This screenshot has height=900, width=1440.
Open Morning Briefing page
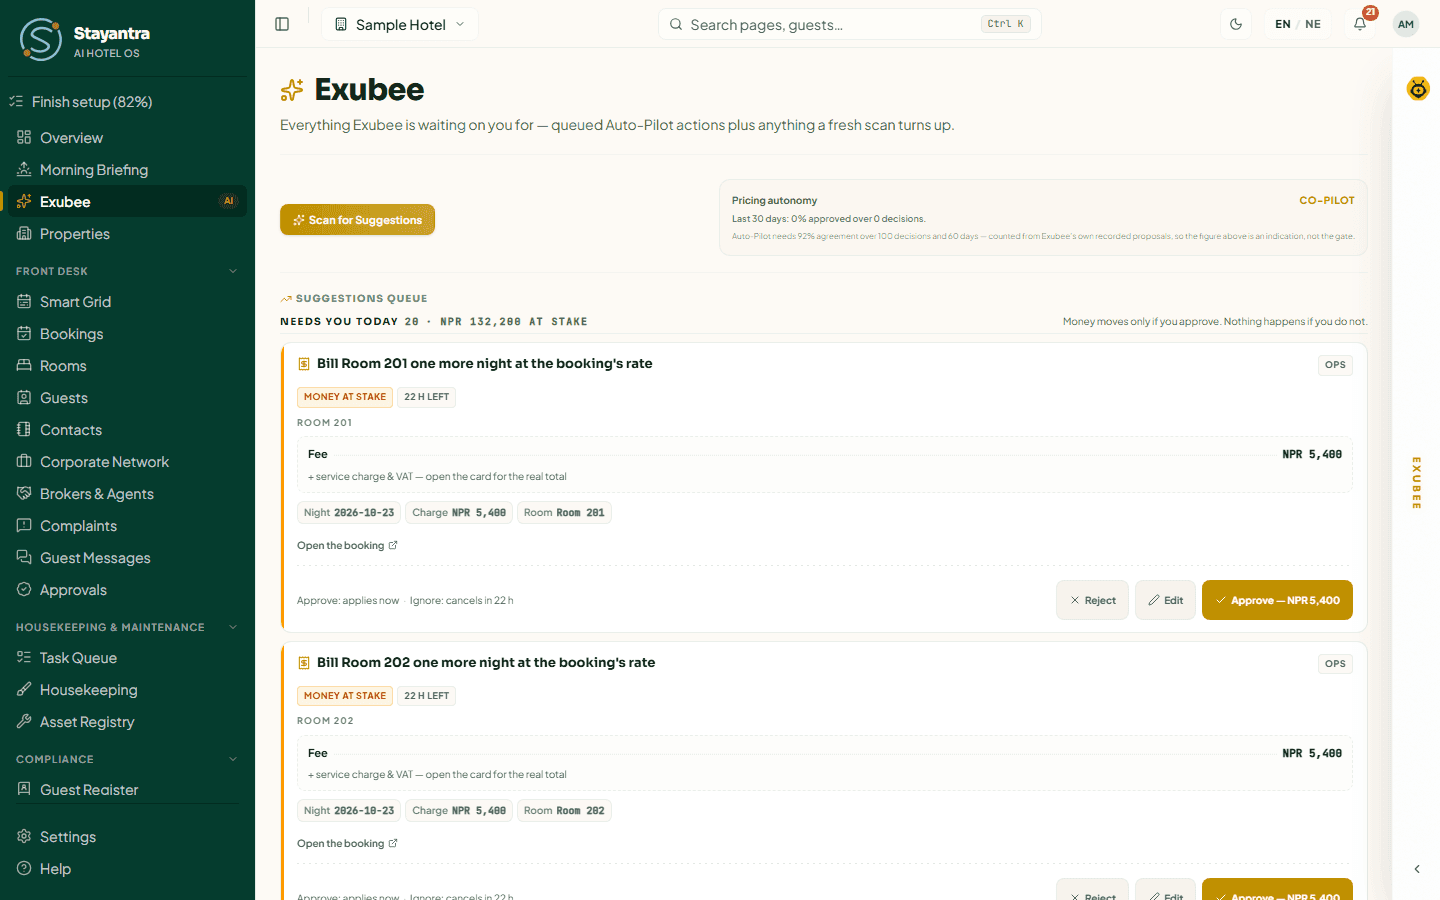(127, 170)
